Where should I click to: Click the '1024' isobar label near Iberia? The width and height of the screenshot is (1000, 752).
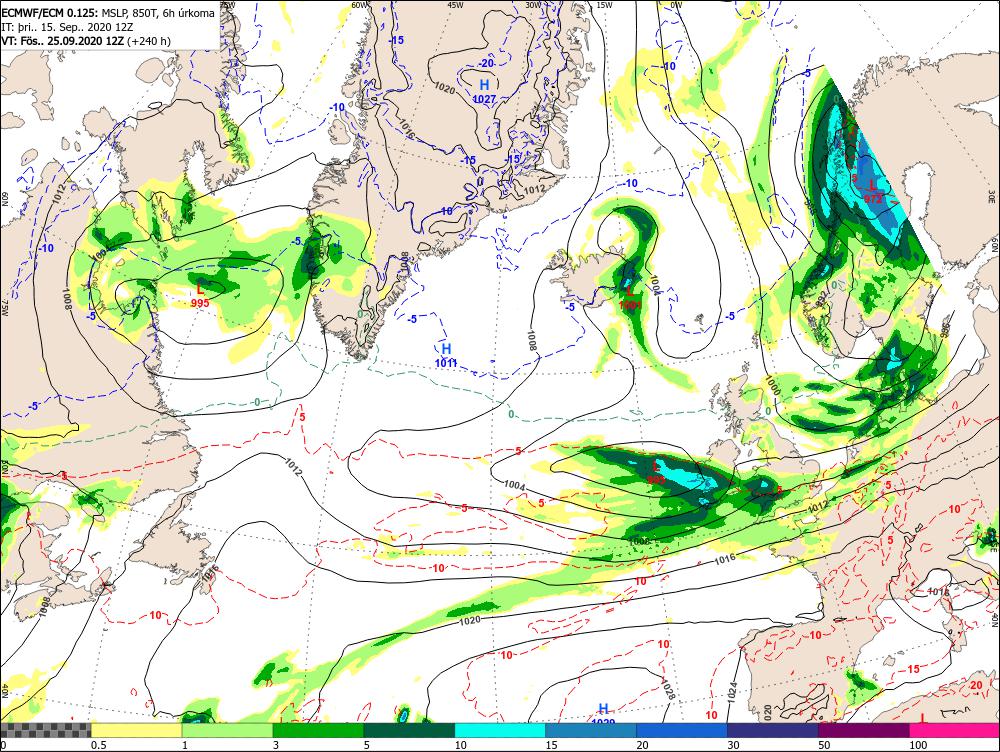point(732,691)
